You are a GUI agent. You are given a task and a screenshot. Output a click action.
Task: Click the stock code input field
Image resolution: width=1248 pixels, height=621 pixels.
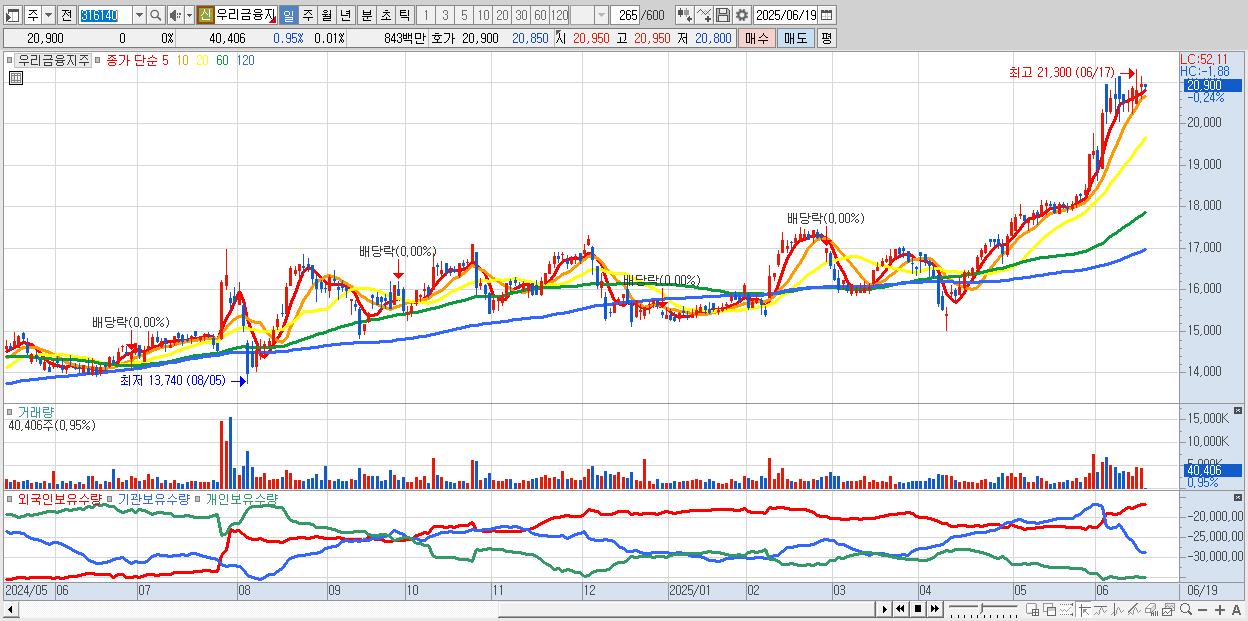click(105, 15)
